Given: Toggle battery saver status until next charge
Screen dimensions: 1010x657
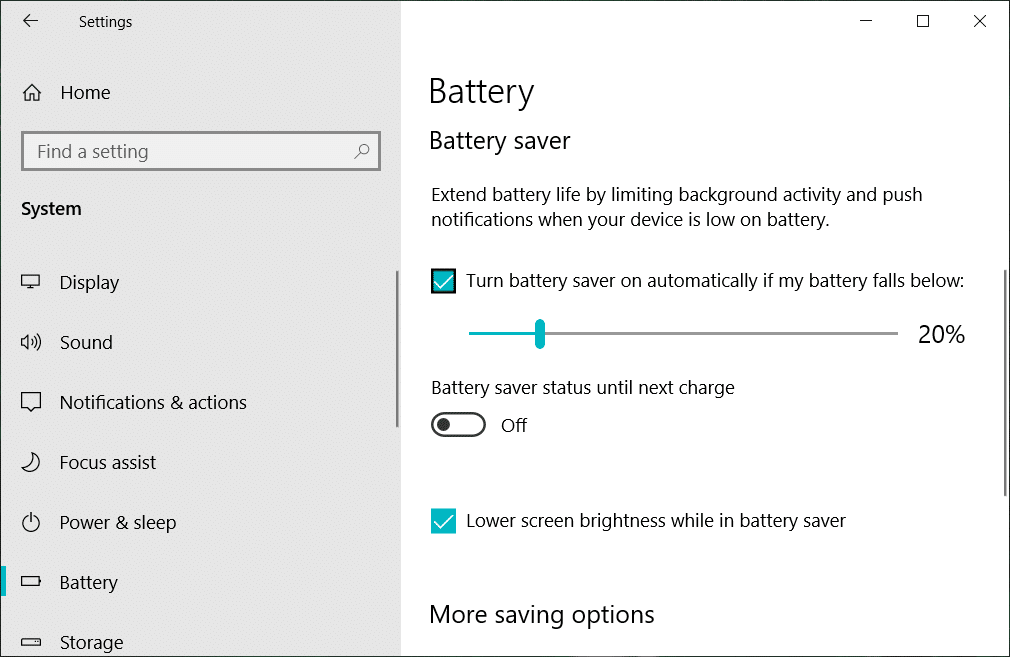Looking at the screenshot, I should click(458, 425).
